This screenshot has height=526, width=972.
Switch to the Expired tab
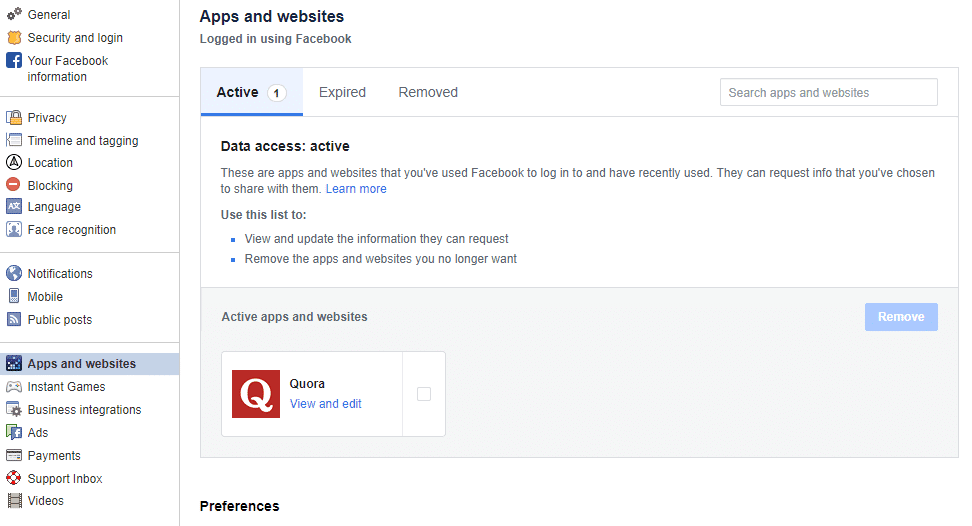point(342,92)
